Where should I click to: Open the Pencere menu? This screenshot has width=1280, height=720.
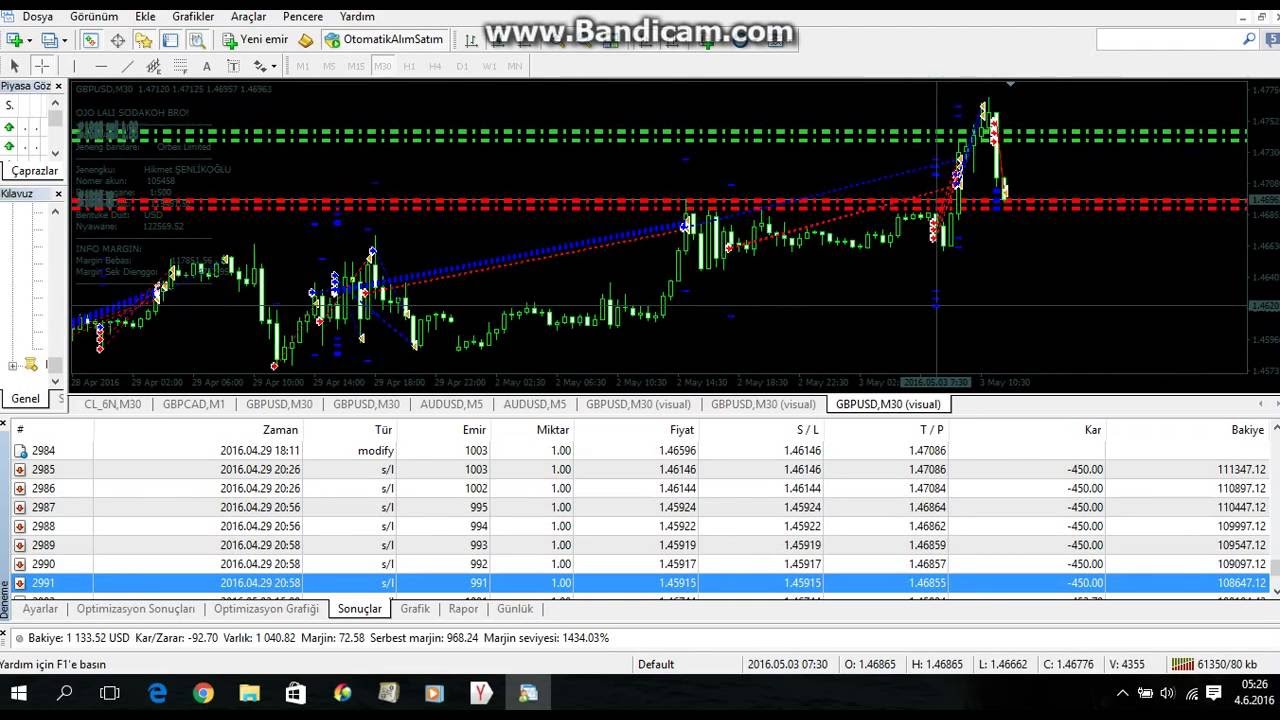(x=303, y=16)
